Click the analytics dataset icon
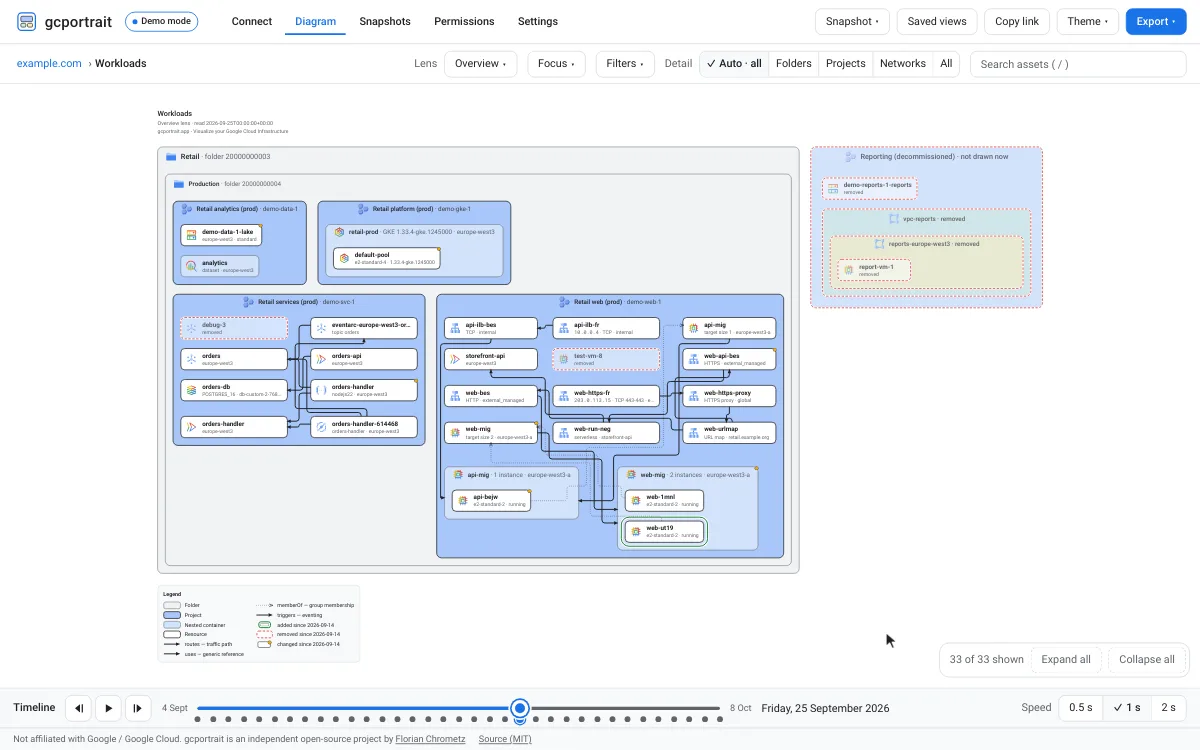This screenshot has height=750, width=1200. tap(191, 266)
